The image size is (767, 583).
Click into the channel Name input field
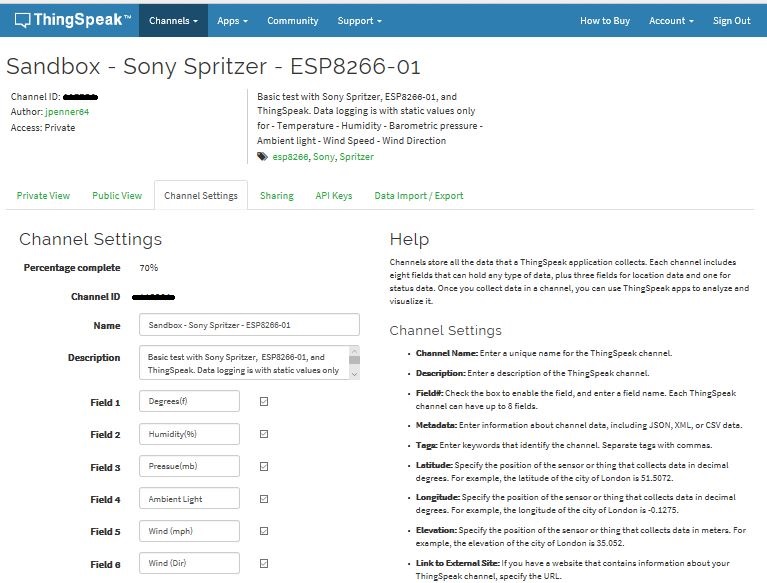(249, 325)
